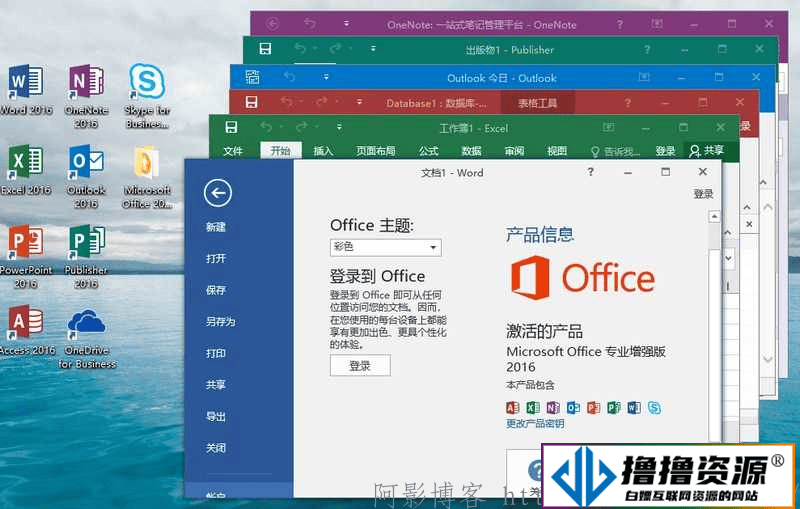
Task: Click the 表格工具 tab in Access
Action: 538,104
